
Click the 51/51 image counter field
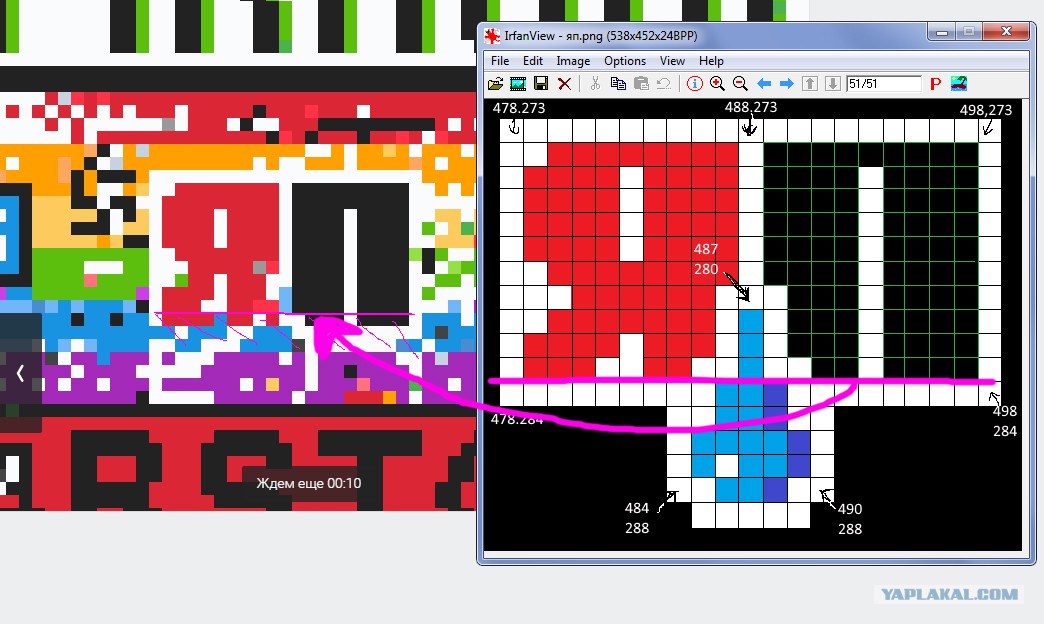pos(884,83)
